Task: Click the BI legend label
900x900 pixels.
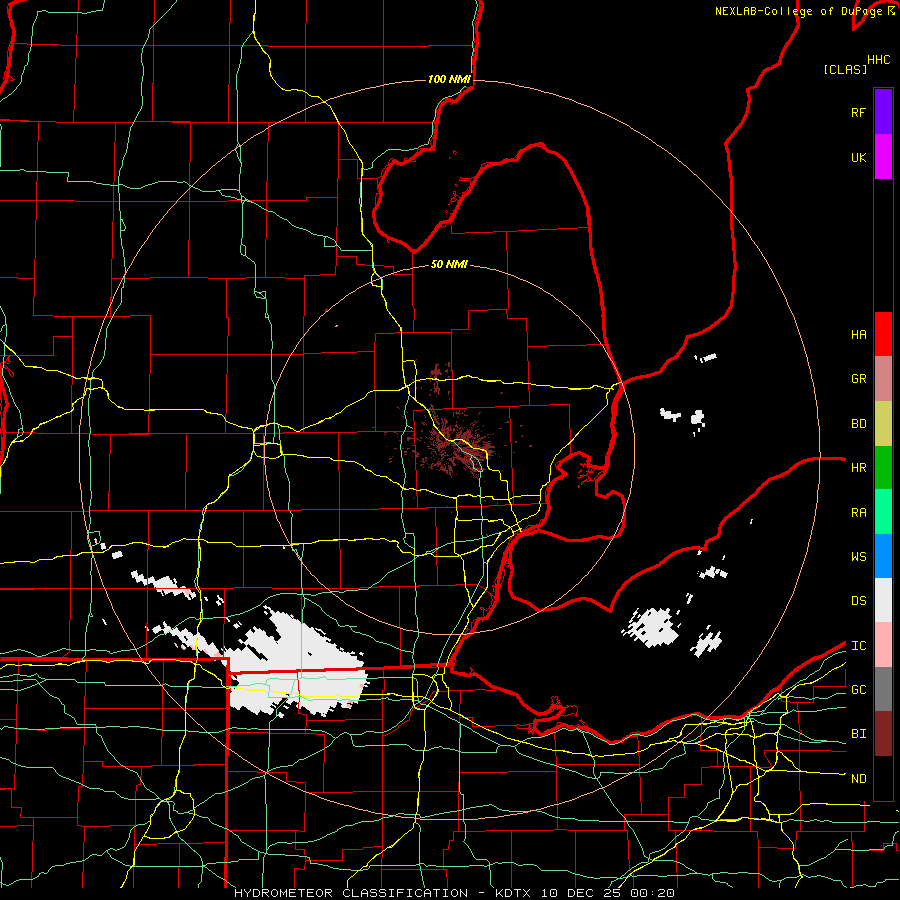Action: click(858, 734)
